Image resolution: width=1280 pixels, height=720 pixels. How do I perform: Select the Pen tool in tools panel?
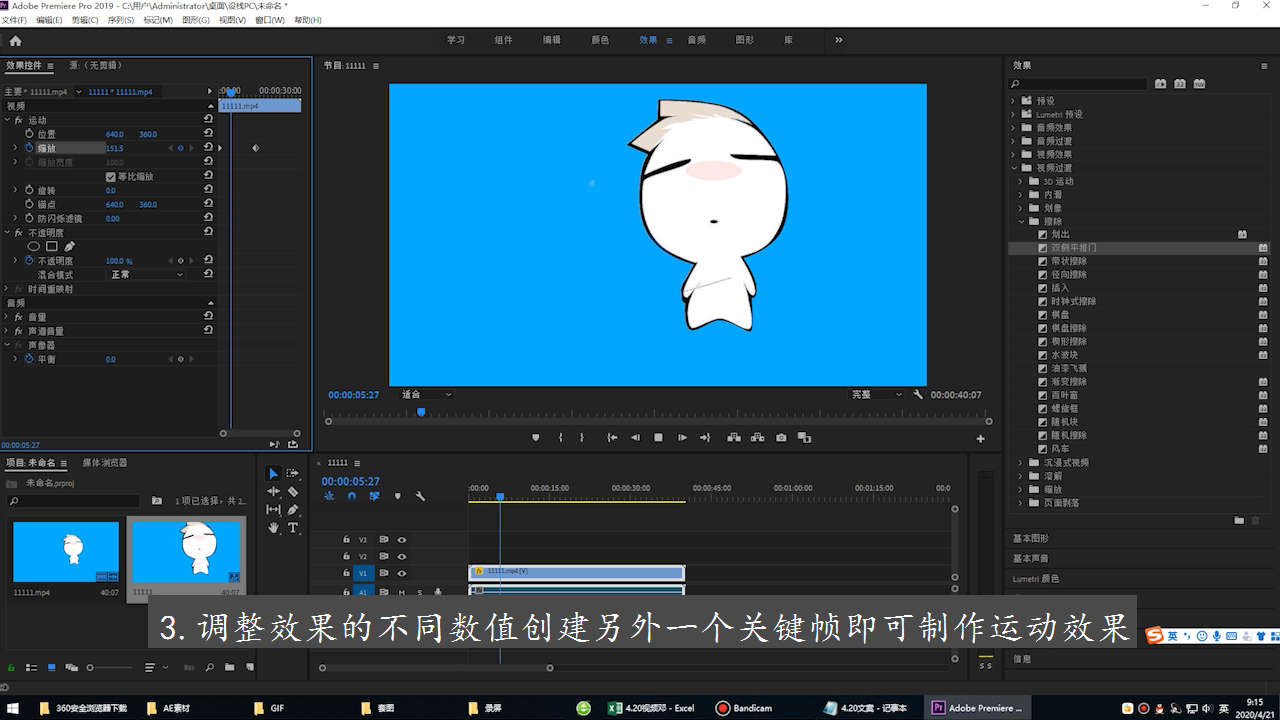[293, 509]
